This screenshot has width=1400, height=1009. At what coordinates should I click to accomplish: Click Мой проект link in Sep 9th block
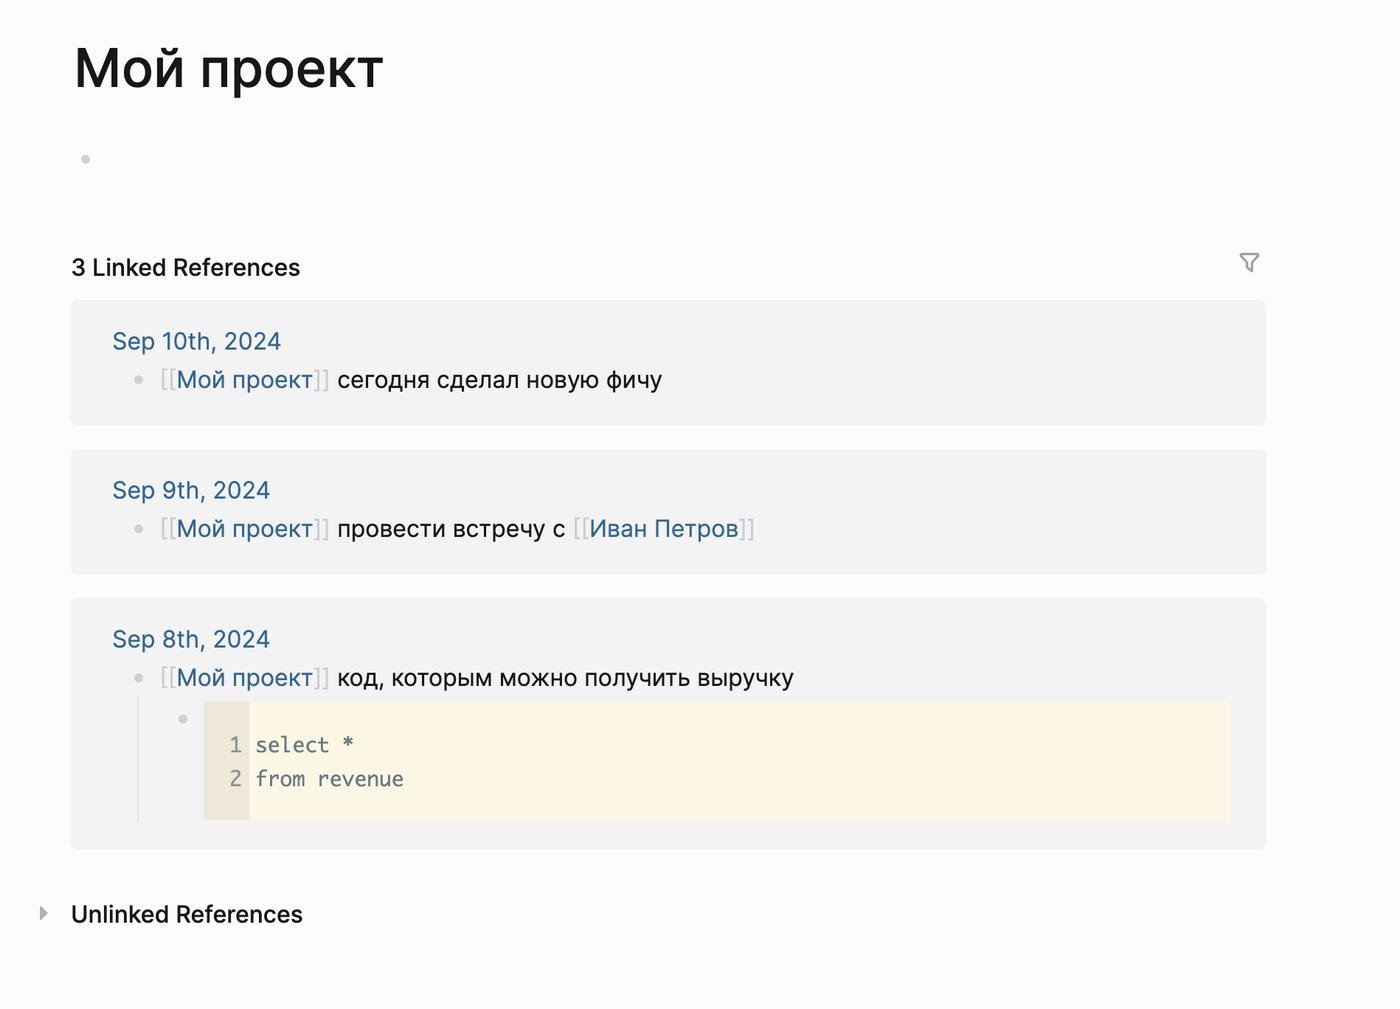[x=245, y=528]
